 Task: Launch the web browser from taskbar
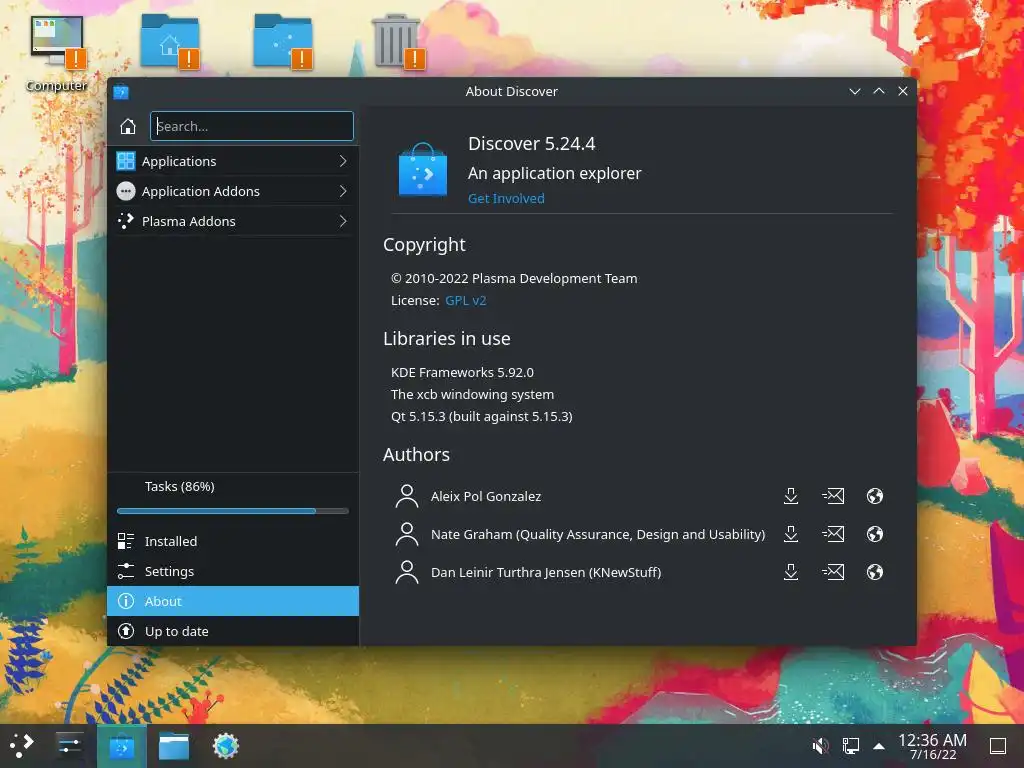pyautogui.click(x=226, y=746)
